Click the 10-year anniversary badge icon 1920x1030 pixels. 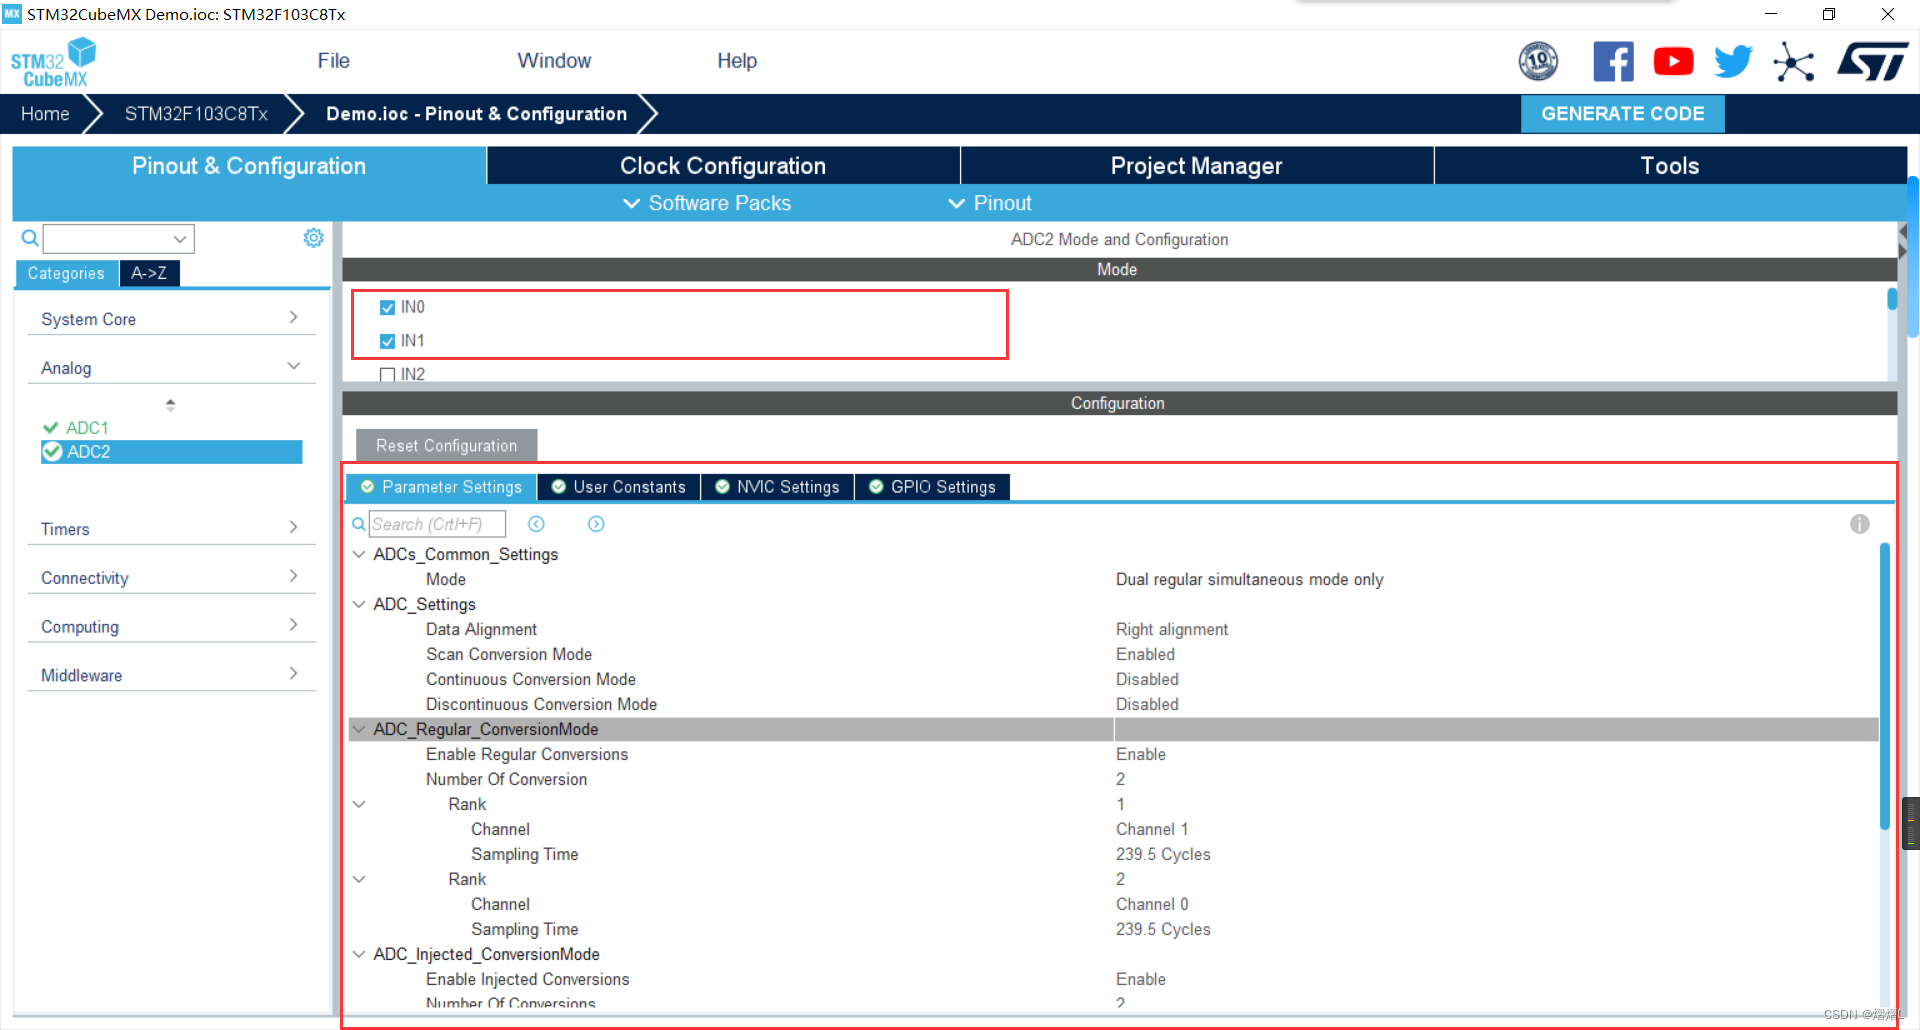1538,62
